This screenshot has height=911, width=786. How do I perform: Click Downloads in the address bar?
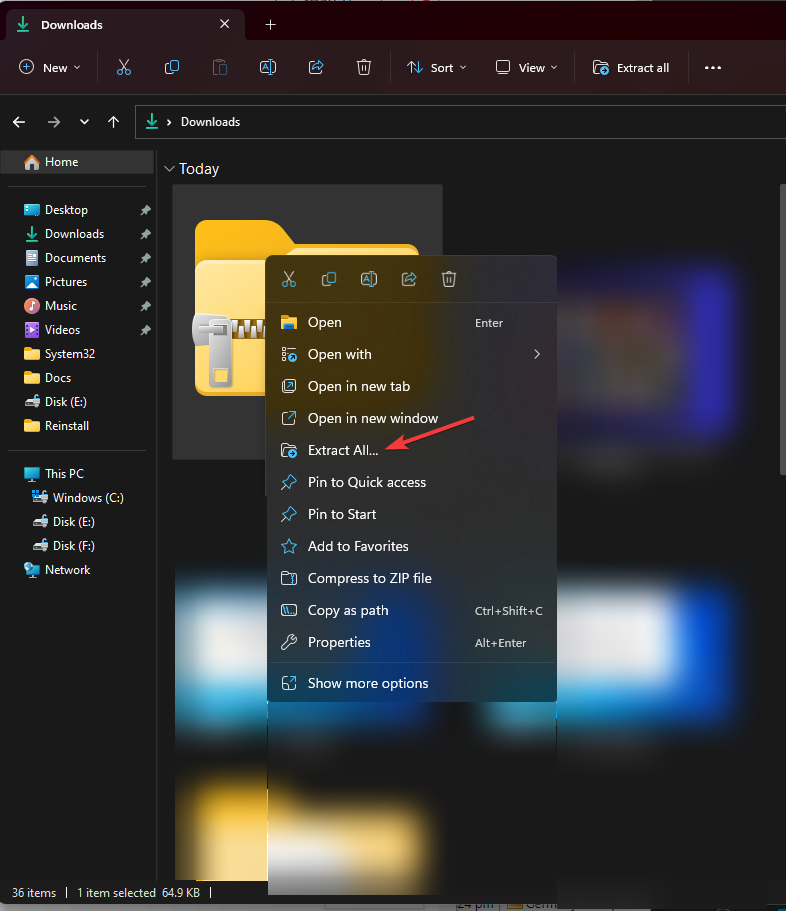click(210, 122)
